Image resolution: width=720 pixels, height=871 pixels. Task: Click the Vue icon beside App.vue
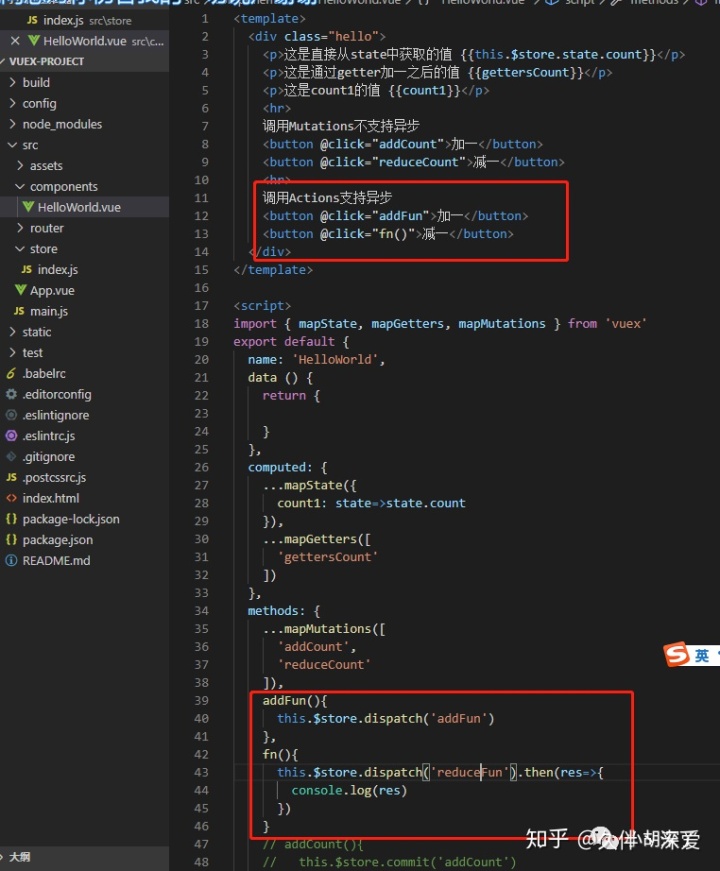click(x=21, y=290)
